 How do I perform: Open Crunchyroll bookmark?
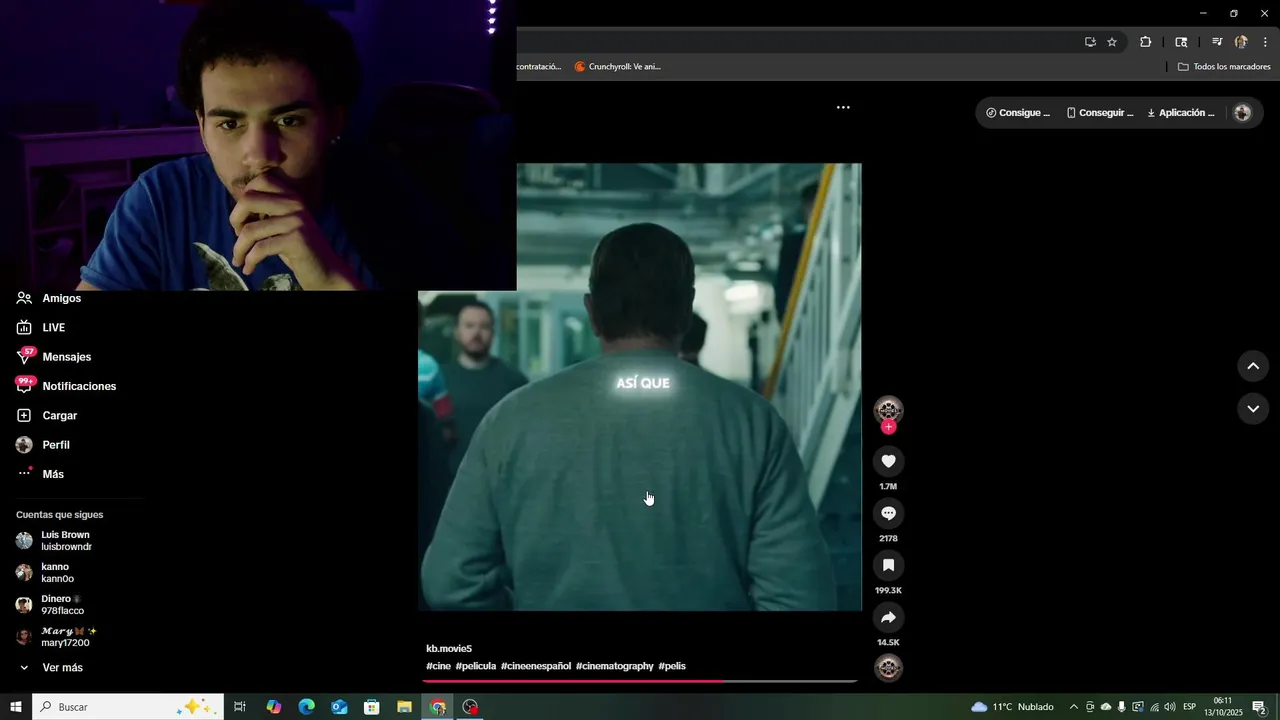[617, 67]
